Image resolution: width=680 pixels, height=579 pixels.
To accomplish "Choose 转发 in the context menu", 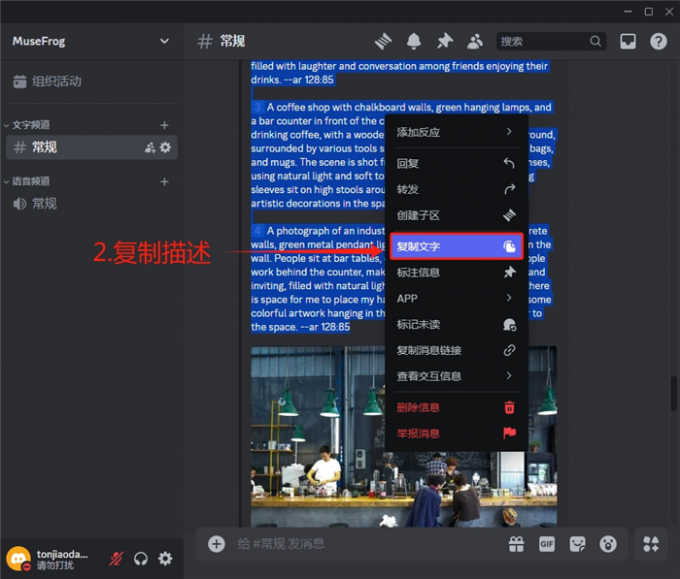I will tap(456, 189).
